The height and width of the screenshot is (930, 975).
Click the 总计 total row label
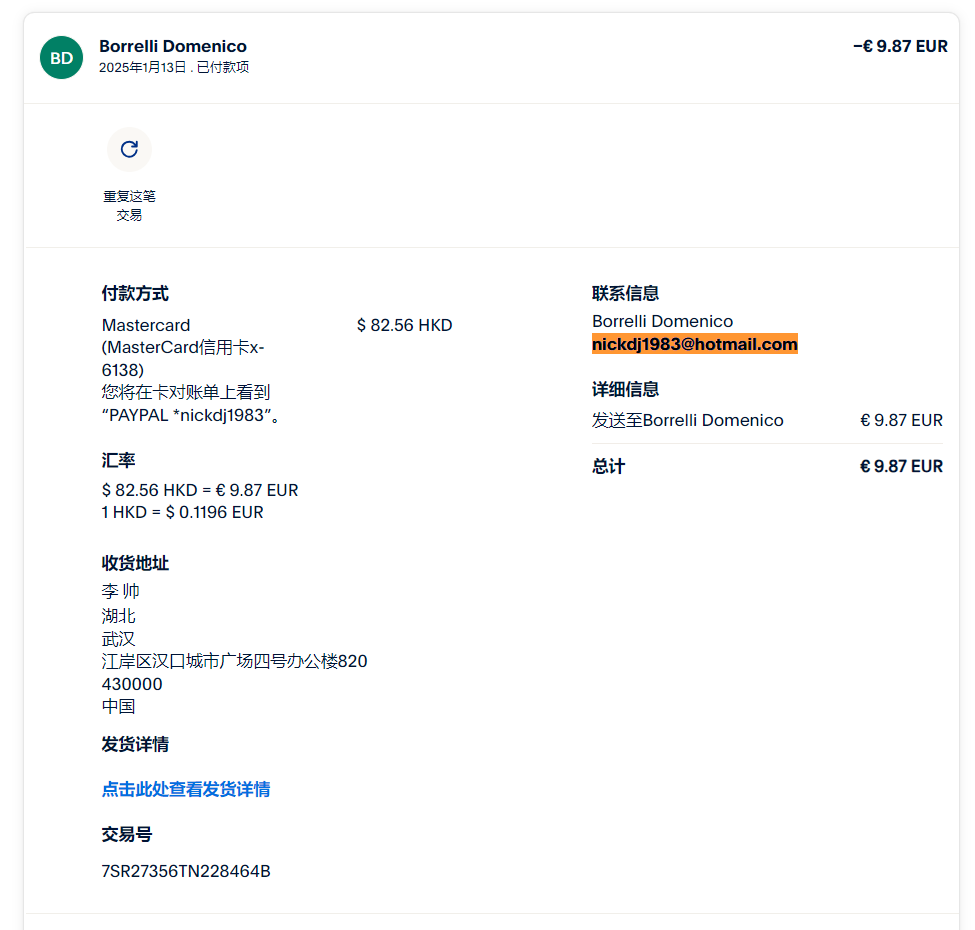click(608, 466)
